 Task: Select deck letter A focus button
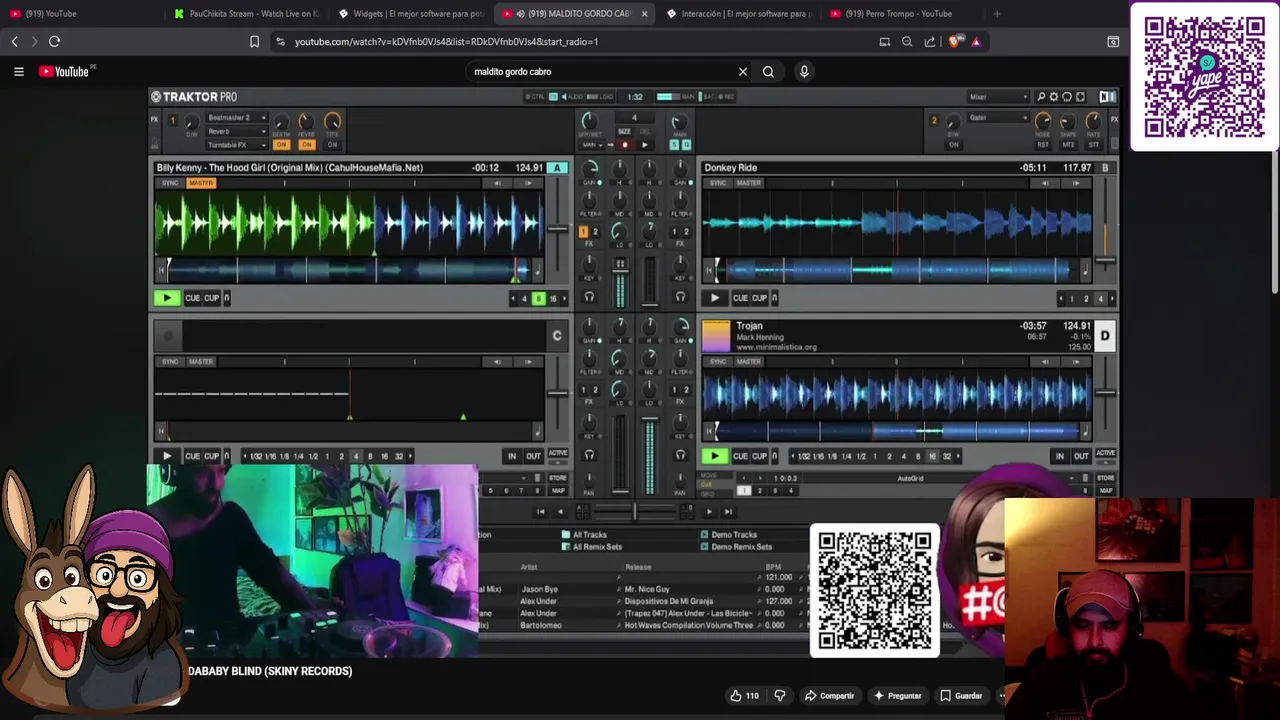[557, 168]
